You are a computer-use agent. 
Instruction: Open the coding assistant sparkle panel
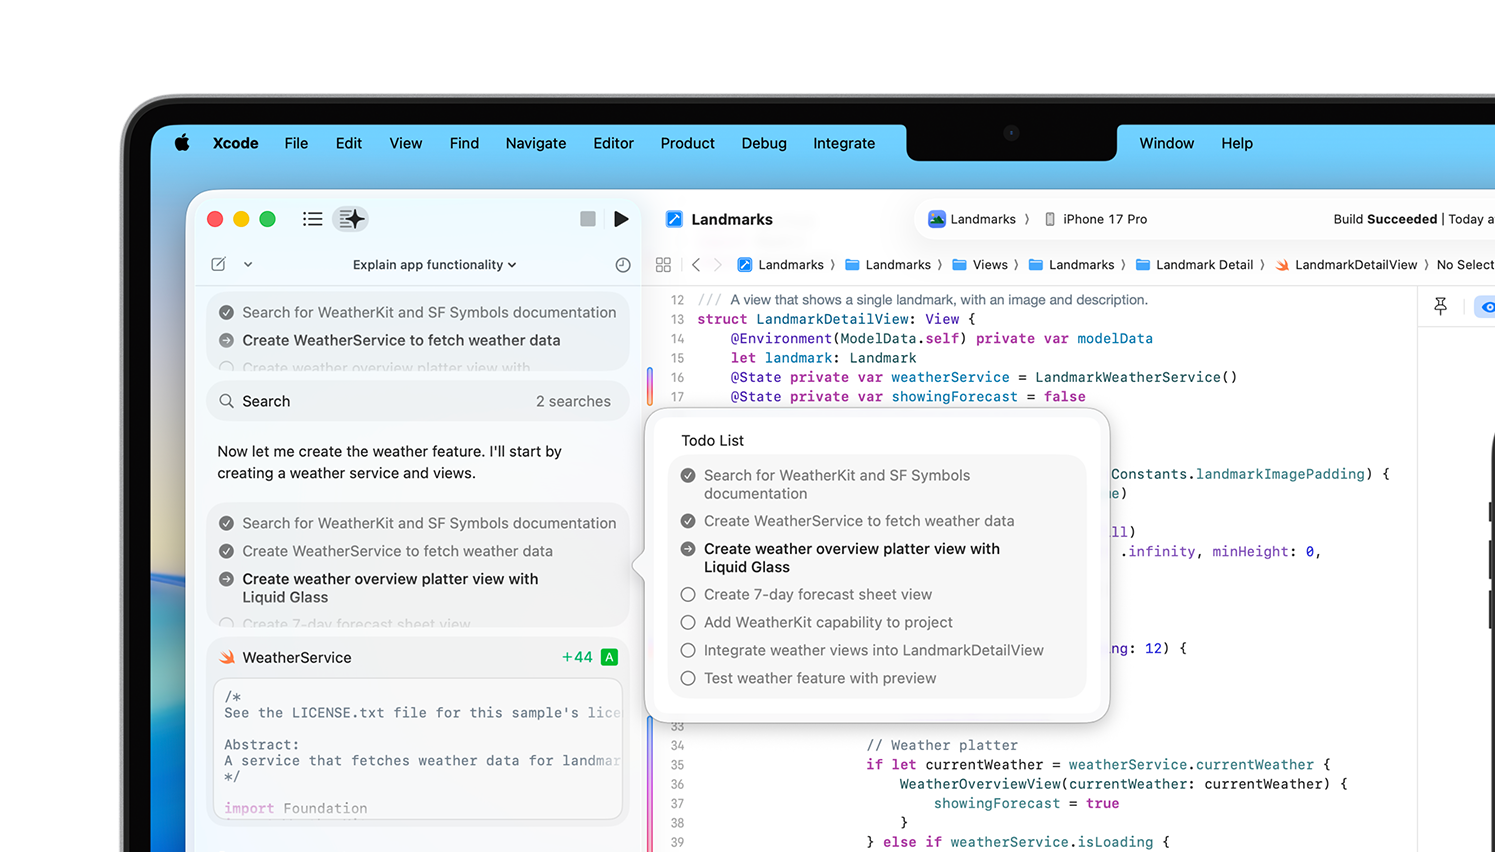pos(351,219)
